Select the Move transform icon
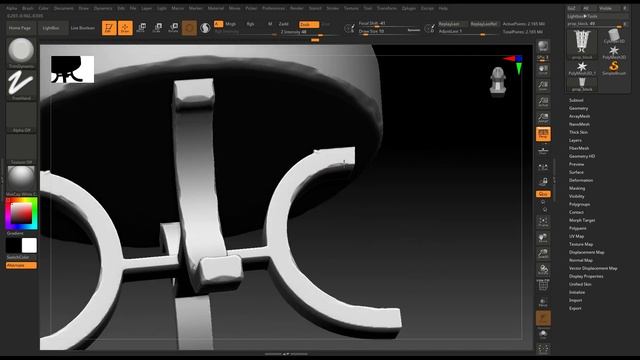Image resolution: width=640 pixels, height=360 pixels. (142, 28)
